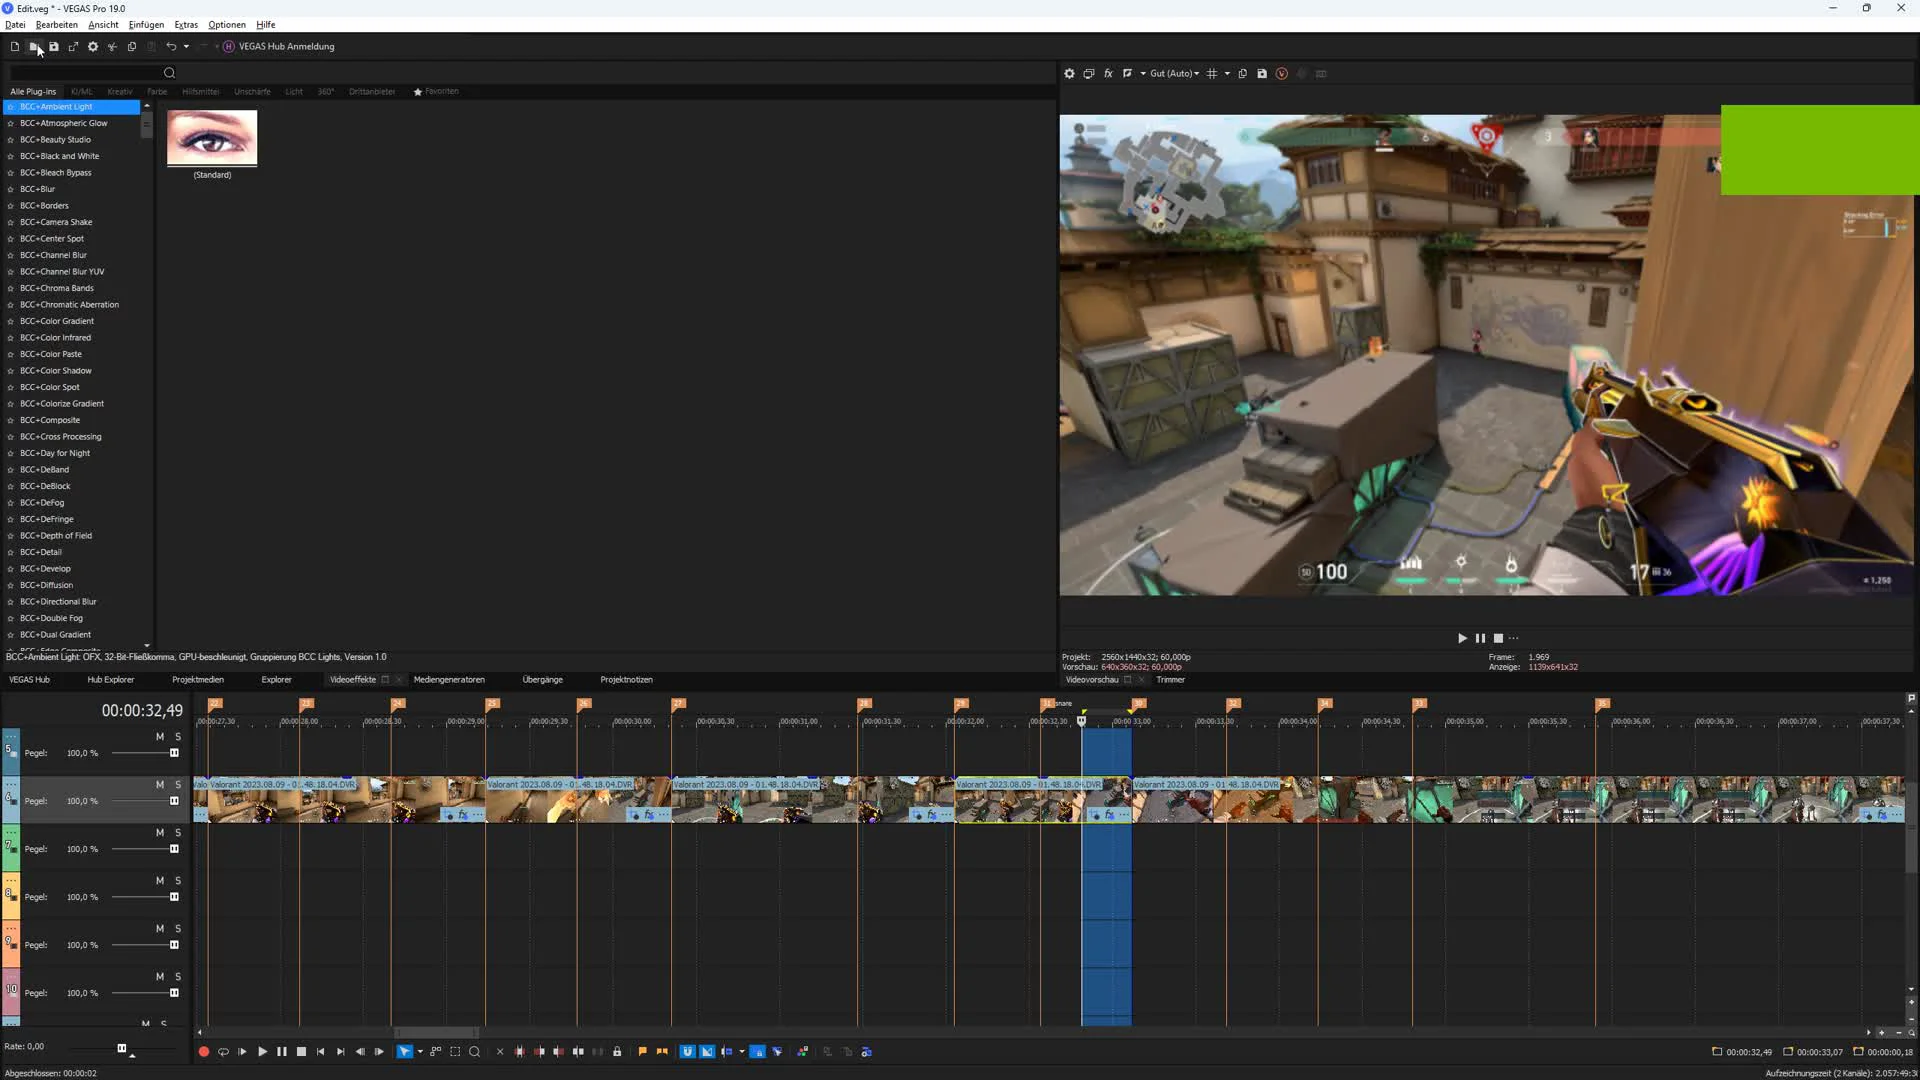The image size is (1920, 1080).
Task: Select BCC+Chroma Bands plug-in
Action: pos(57,288)
